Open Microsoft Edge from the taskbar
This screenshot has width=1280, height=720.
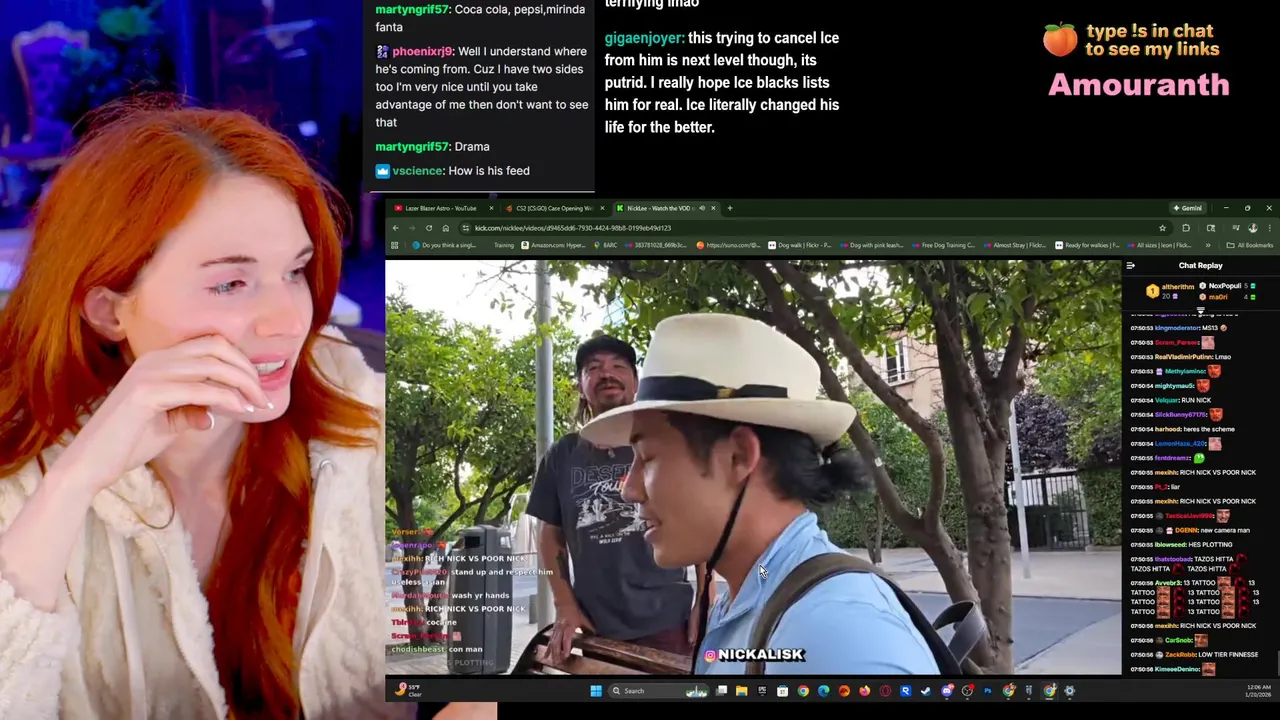coord(823,691)
